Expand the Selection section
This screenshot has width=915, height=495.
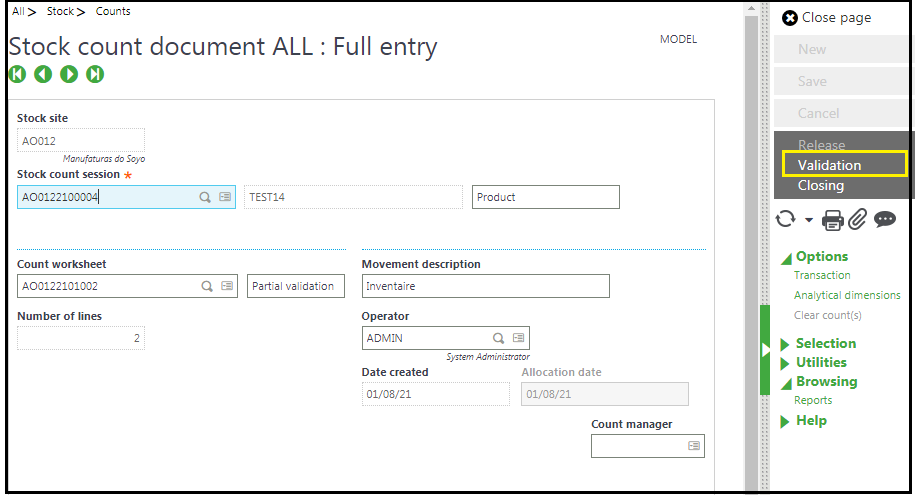point(785,344)
